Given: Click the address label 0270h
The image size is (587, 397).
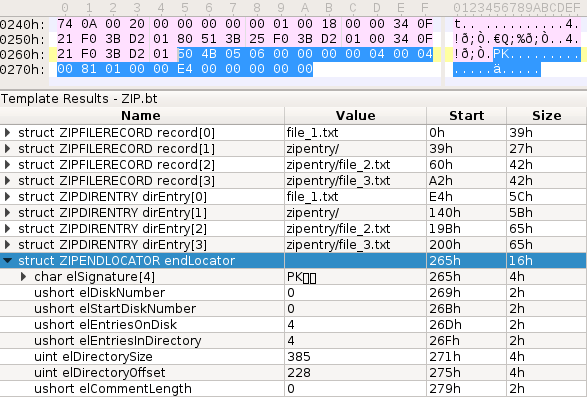Looking at the screenshot, I should (22, 69).
